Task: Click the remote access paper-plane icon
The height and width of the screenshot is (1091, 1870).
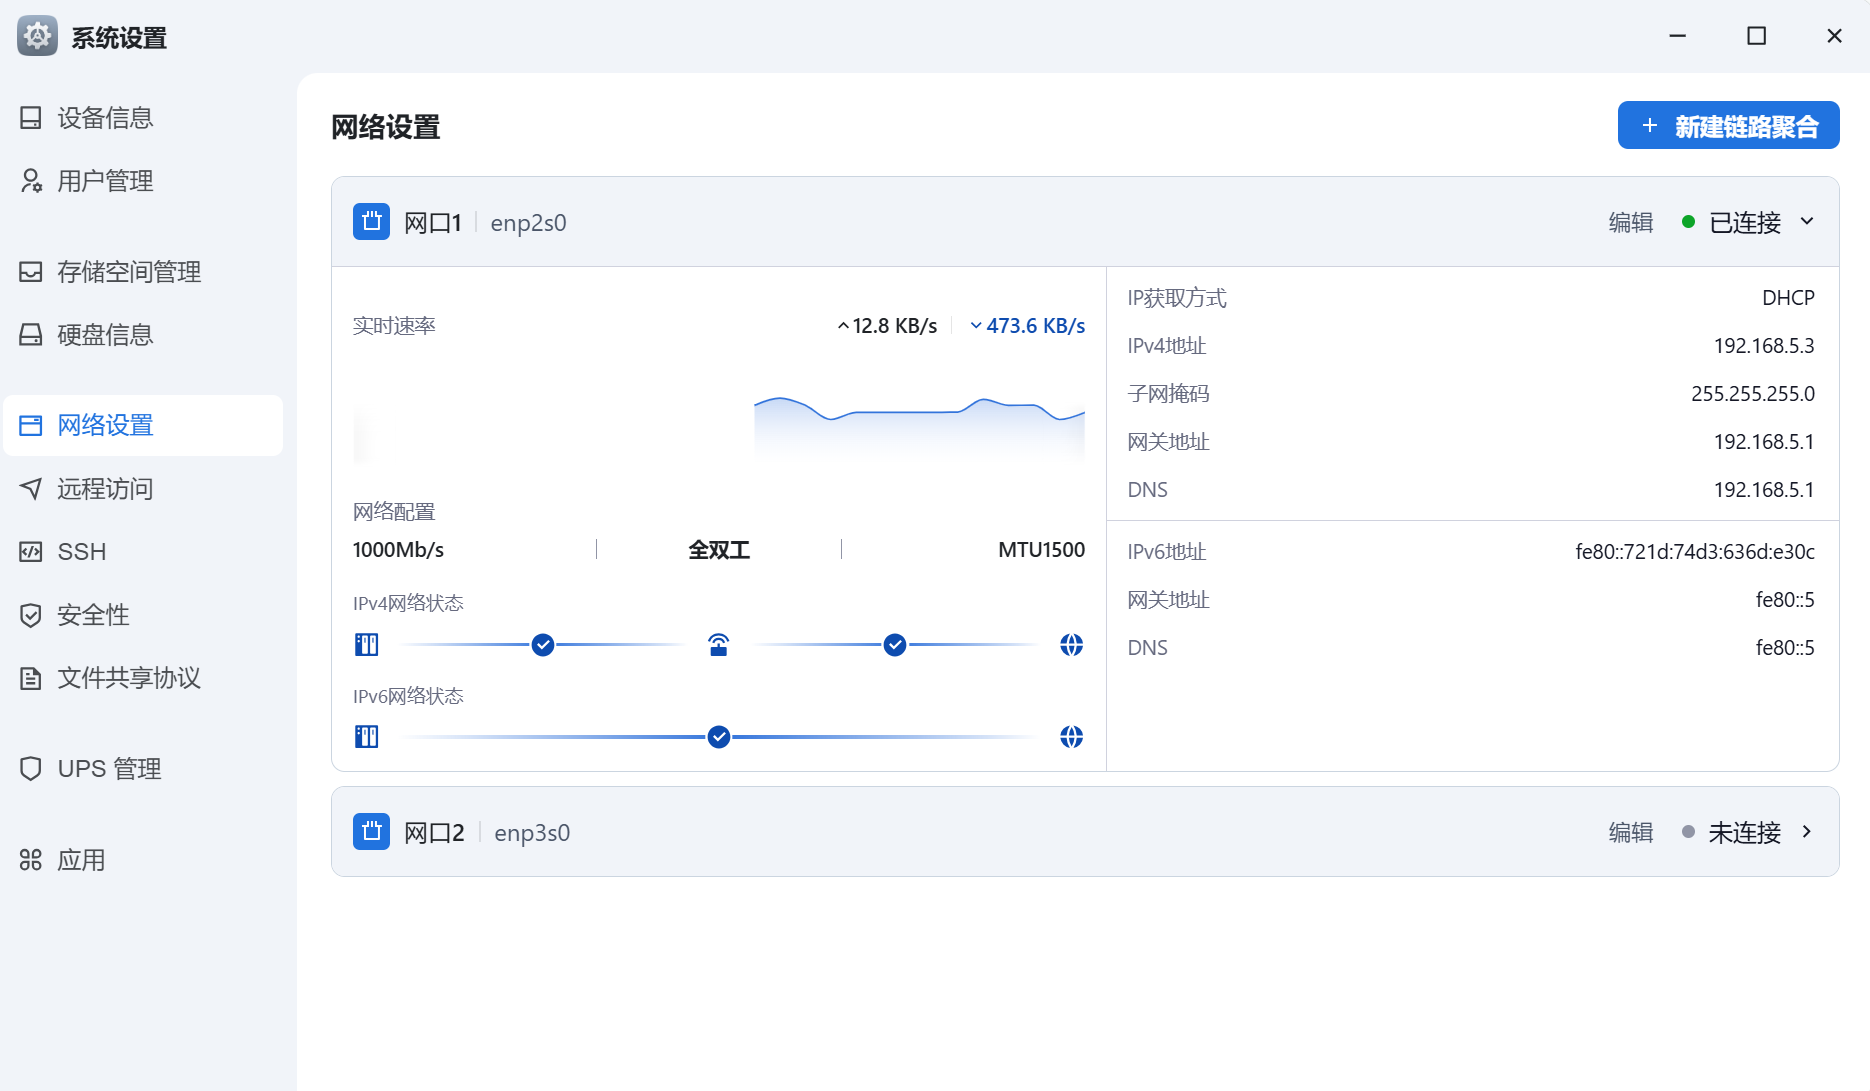Action: (31, 489)
